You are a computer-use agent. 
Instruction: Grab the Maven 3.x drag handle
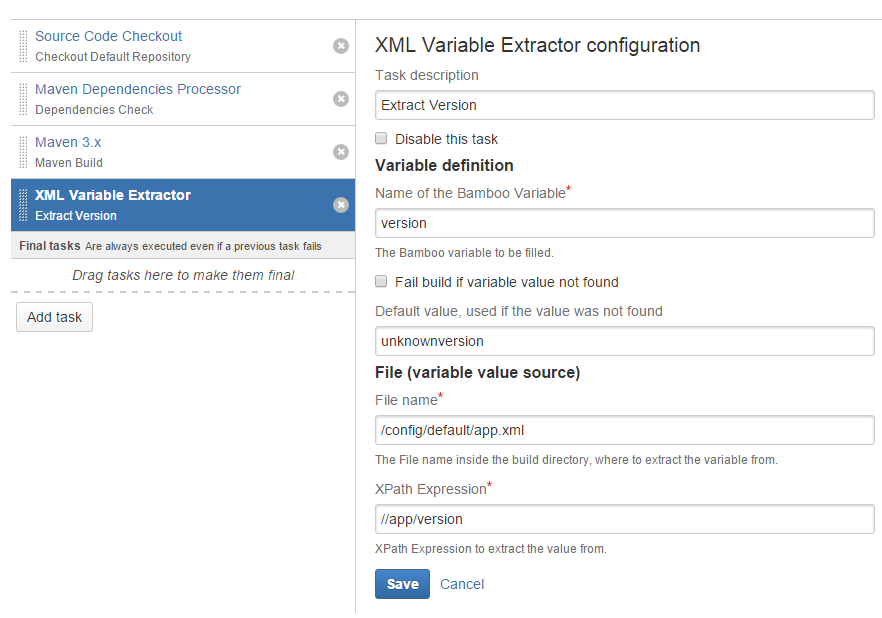coord(23,152)
